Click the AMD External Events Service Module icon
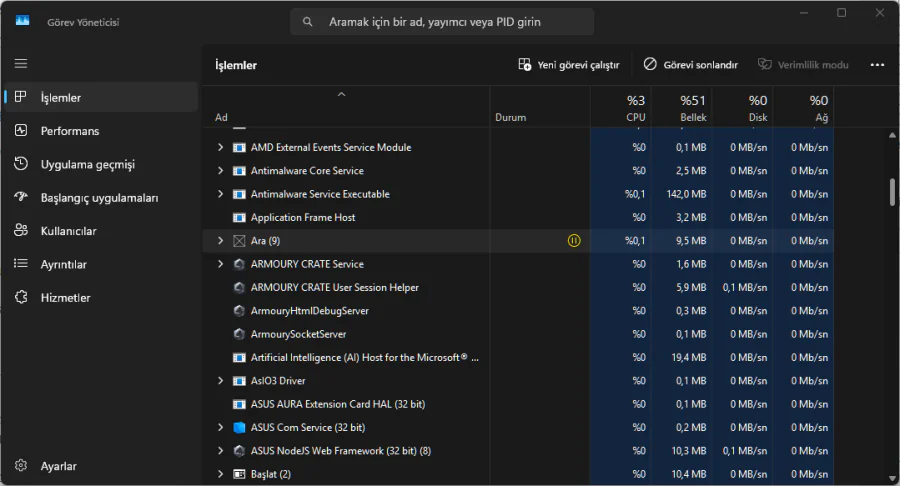 click(239, 147)
